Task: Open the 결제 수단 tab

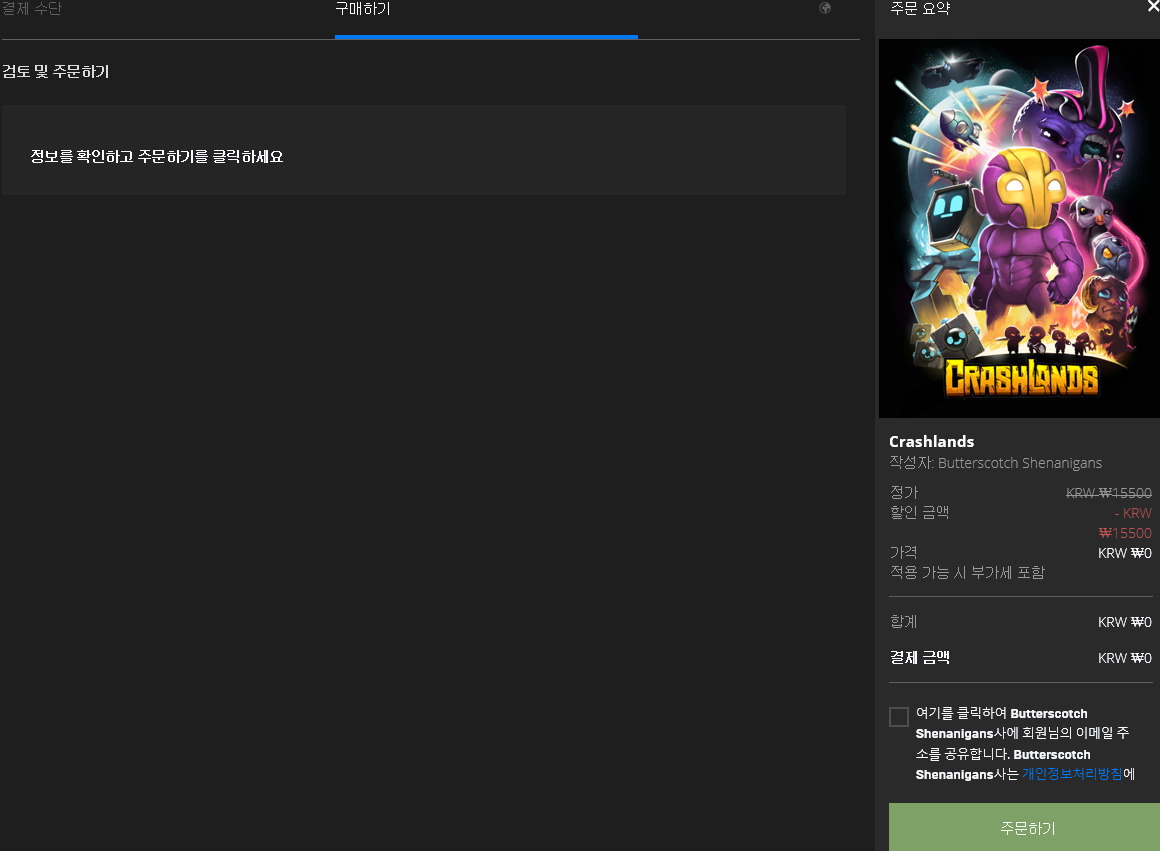Action: (x=32, y=9)
